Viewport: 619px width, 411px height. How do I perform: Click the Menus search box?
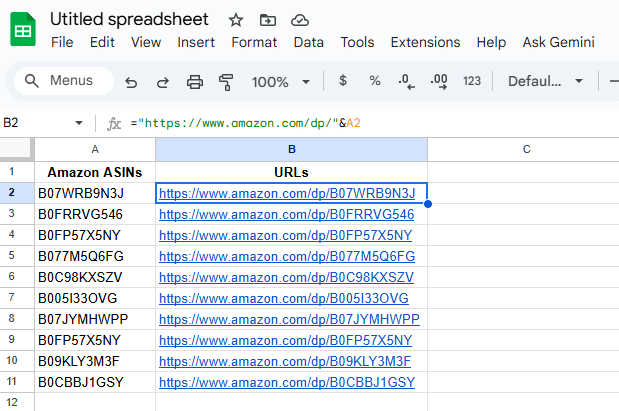60,82
